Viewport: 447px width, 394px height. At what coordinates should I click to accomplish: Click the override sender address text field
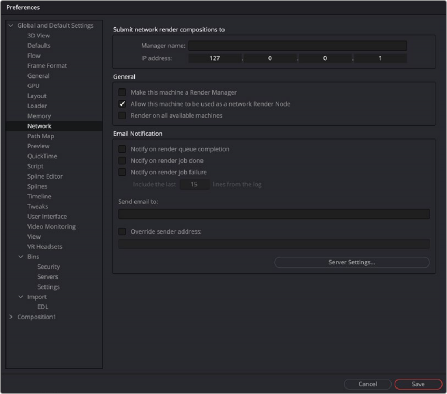[274, 244]
